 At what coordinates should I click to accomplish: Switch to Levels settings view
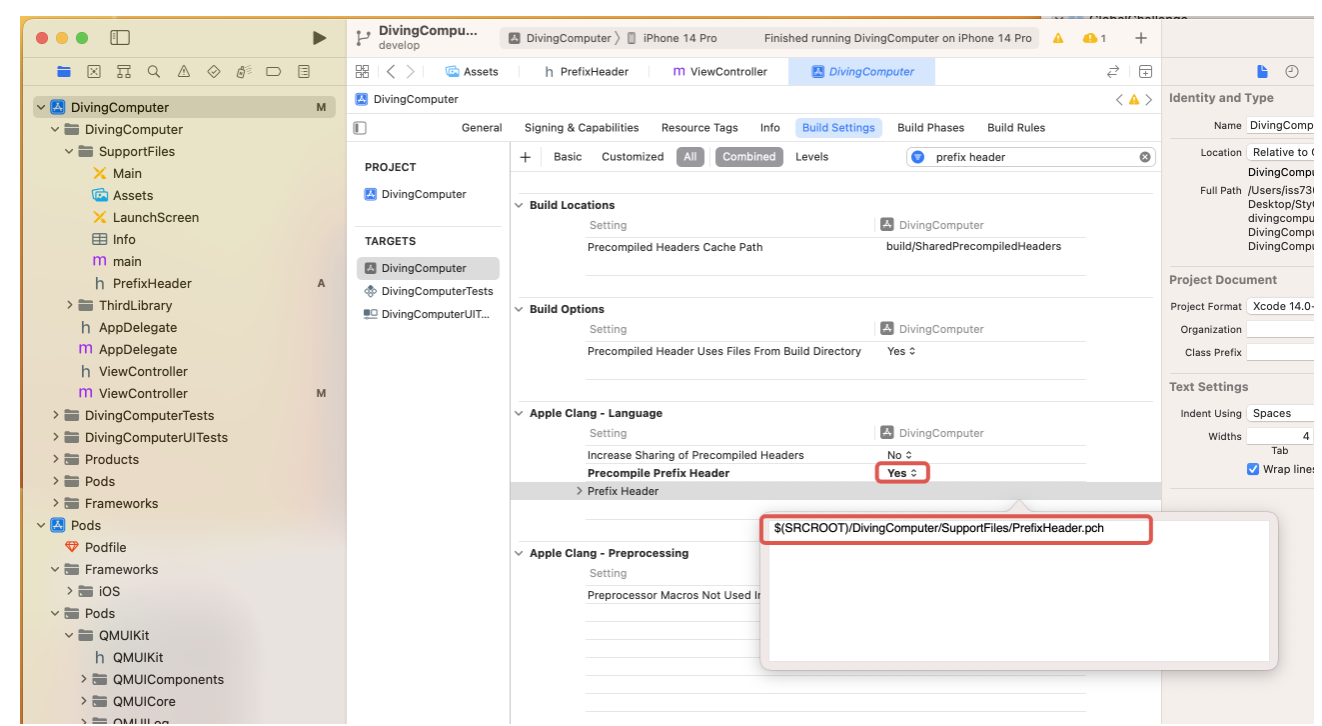click(812, 157)
